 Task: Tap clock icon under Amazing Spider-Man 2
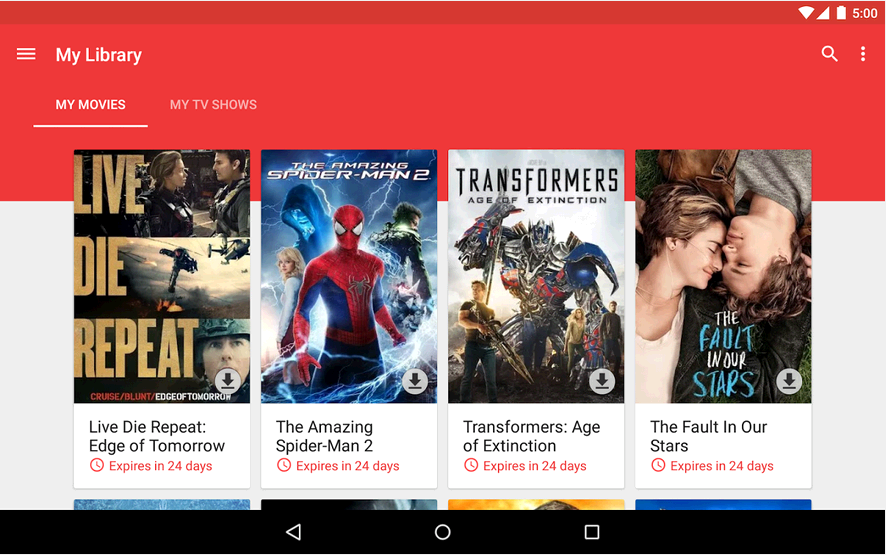pos(284,465)
